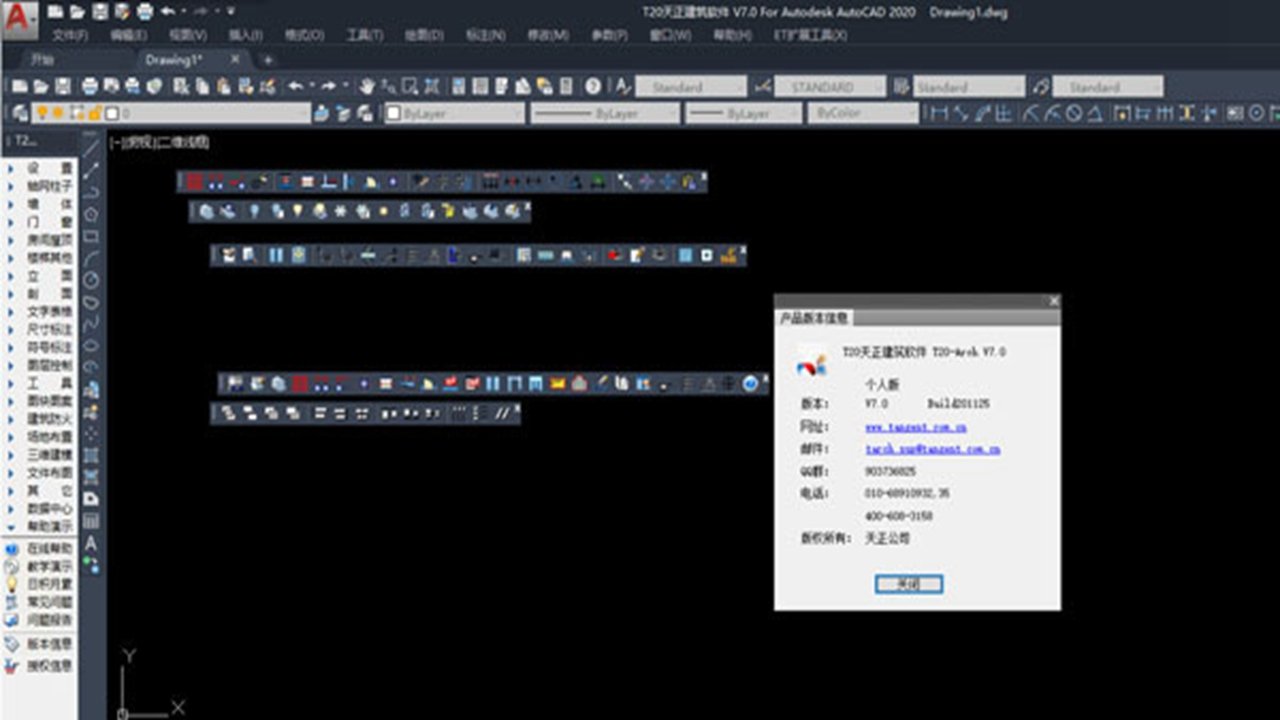Click the Dimension Style icon before STANDARD
Image resolution: width=1280 pixels, height=720 pixels.
[x=763, y=86]
